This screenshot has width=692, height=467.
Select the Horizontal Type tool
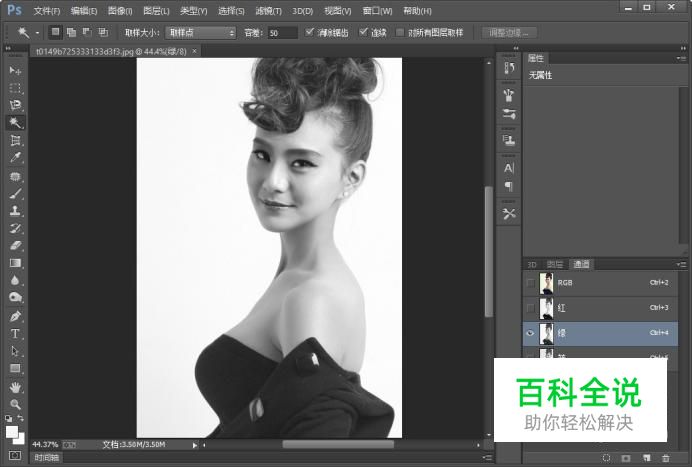[15, 334]
